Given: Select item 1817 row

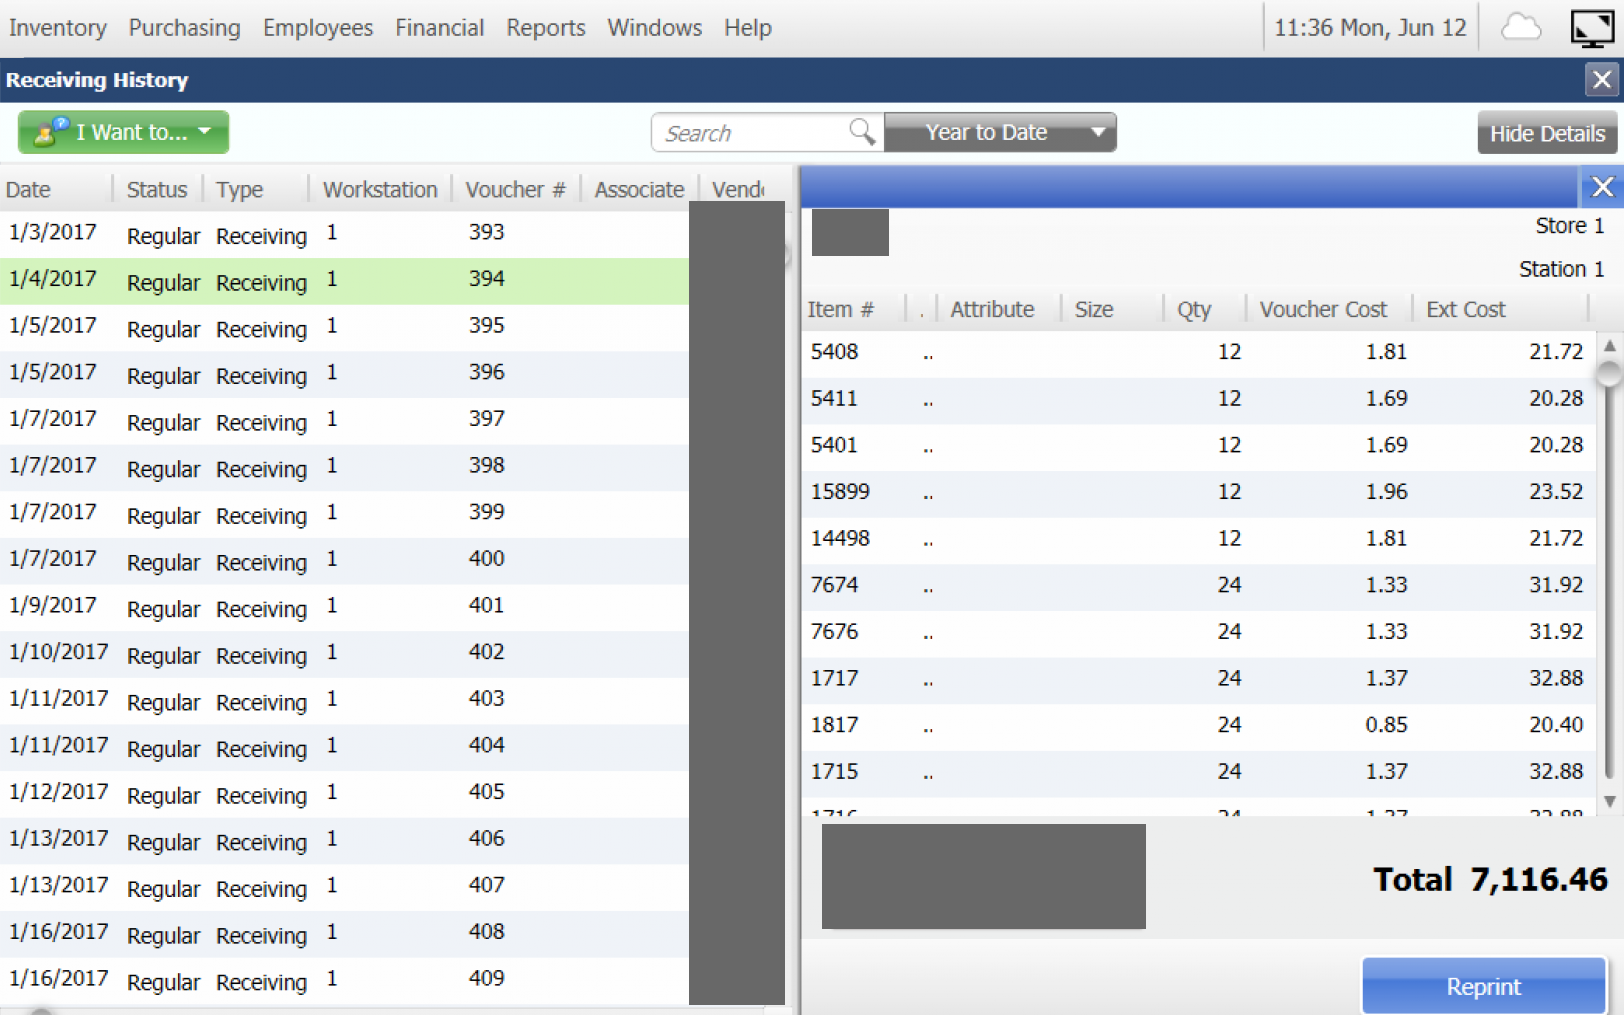Looking at the screenshot, I should (x=1198, y=725).
